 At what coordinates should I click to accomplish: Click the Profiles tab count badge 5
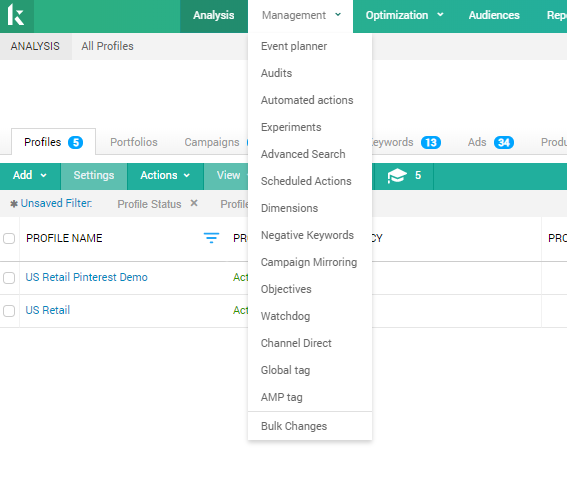point(76,142)
